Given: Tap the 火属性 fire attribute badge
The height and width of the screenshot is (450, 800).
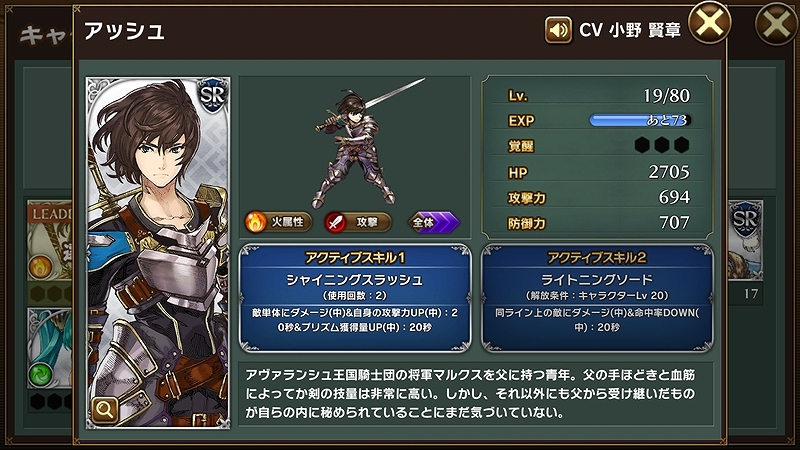Looking at the screenshot, I should coord(279,222).
